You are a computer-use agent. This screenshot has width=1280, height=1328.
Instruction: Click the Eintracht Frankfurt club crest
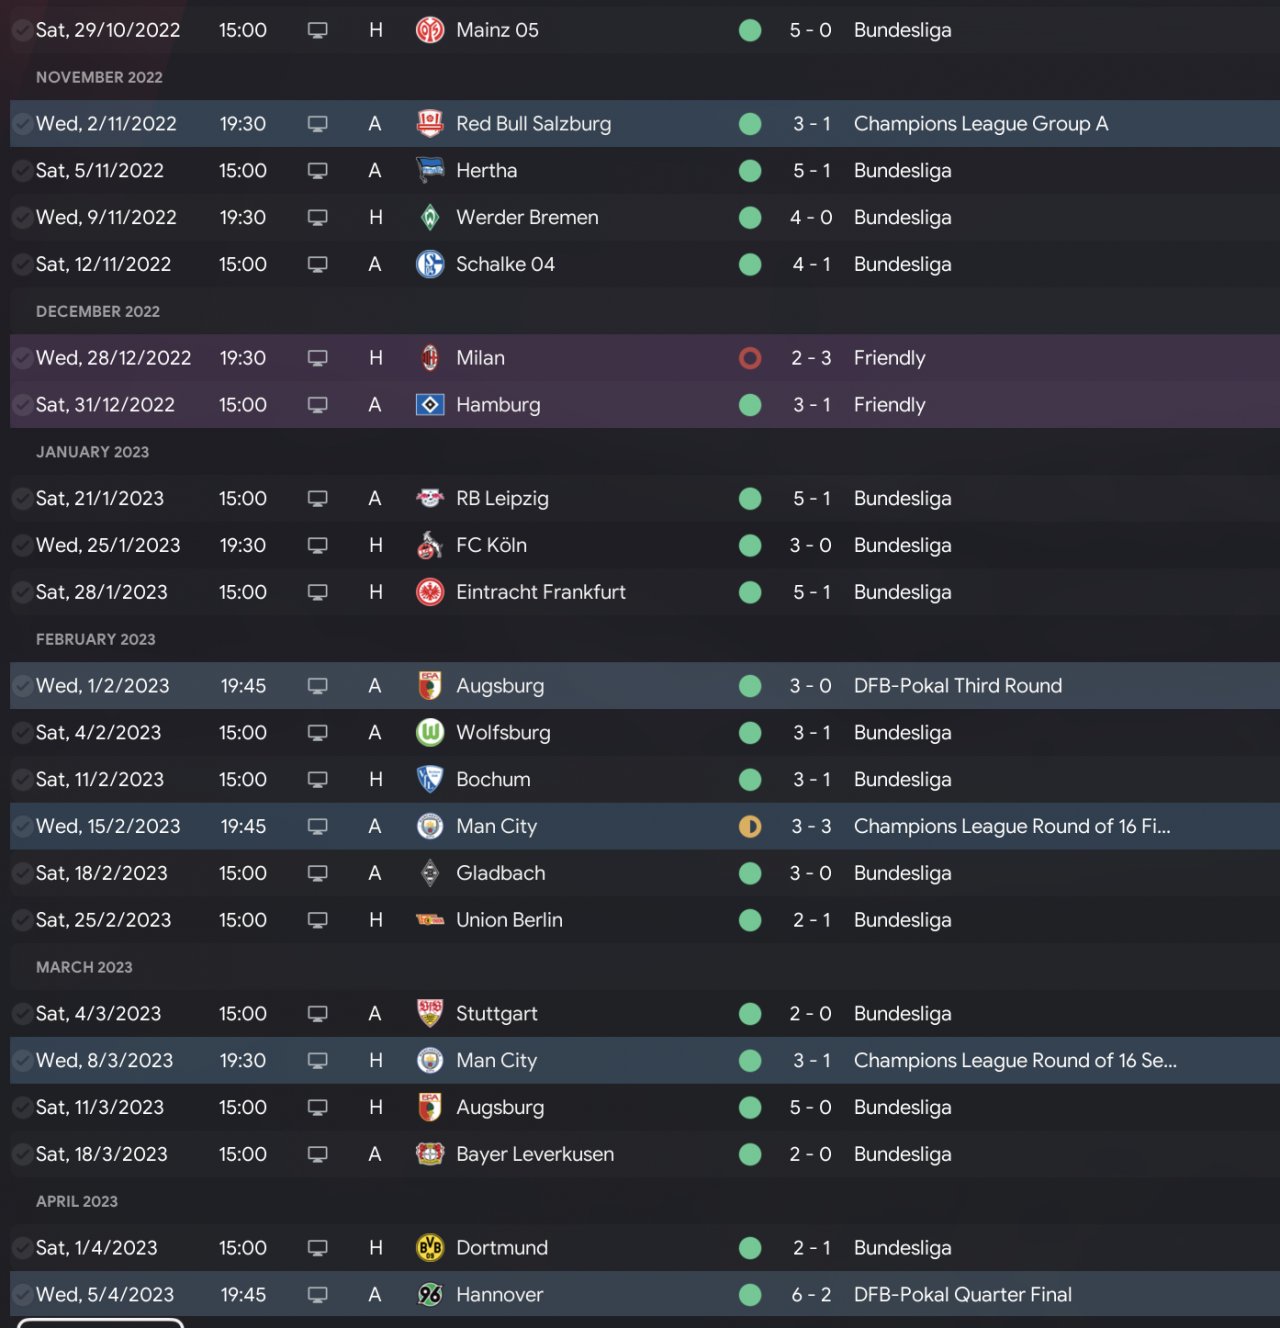pyautogui.click(x=430, y=592)
